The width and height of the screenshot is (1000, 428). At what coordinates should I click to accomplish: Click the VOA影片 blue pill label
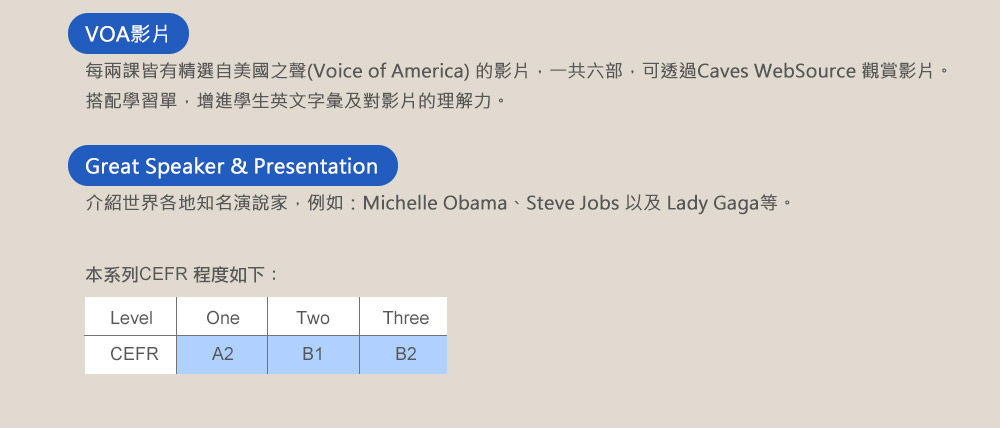click(x=128, y=33)
